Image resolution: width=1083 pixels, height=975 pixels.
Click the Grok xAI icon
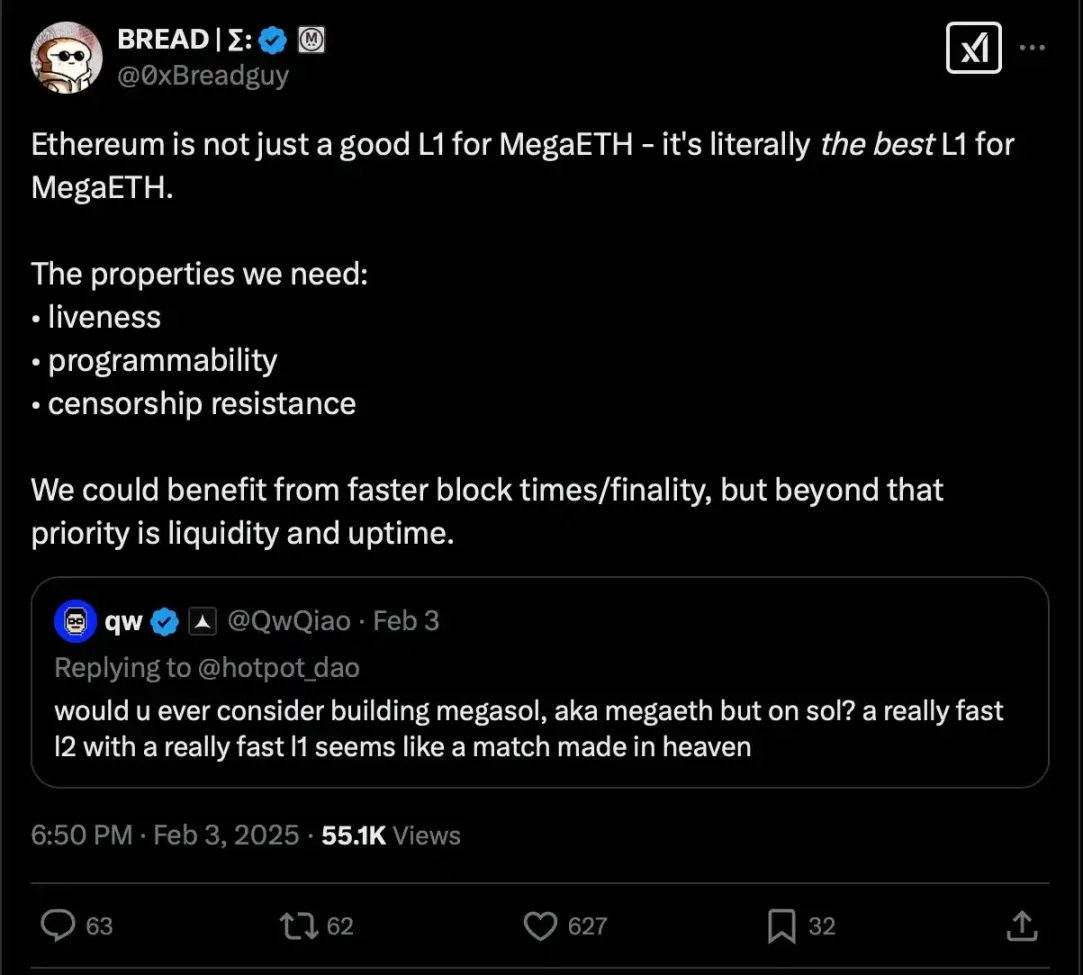coord(973,48)
